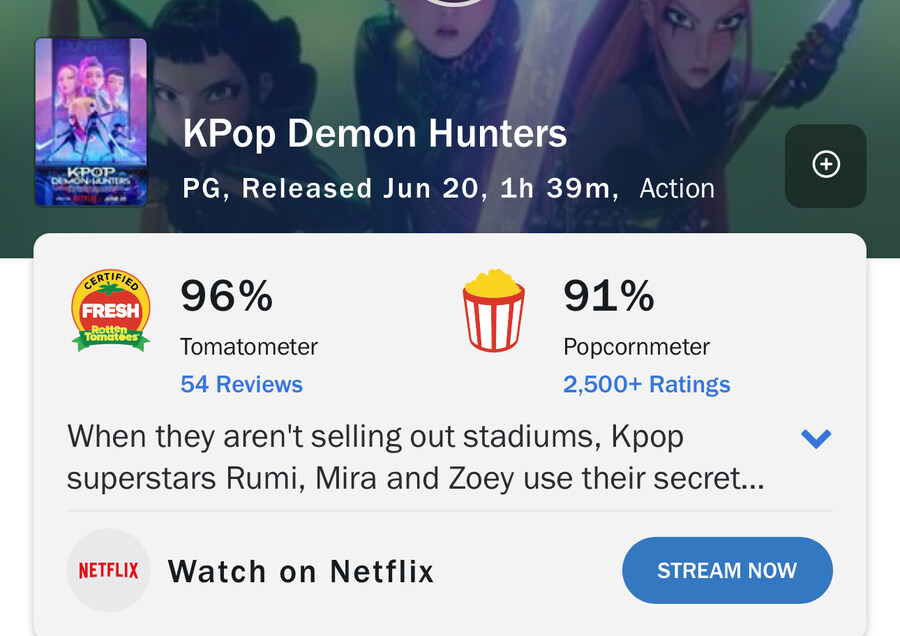
Task: Click the Tomatometer label
Action: (x=249, y=347)
